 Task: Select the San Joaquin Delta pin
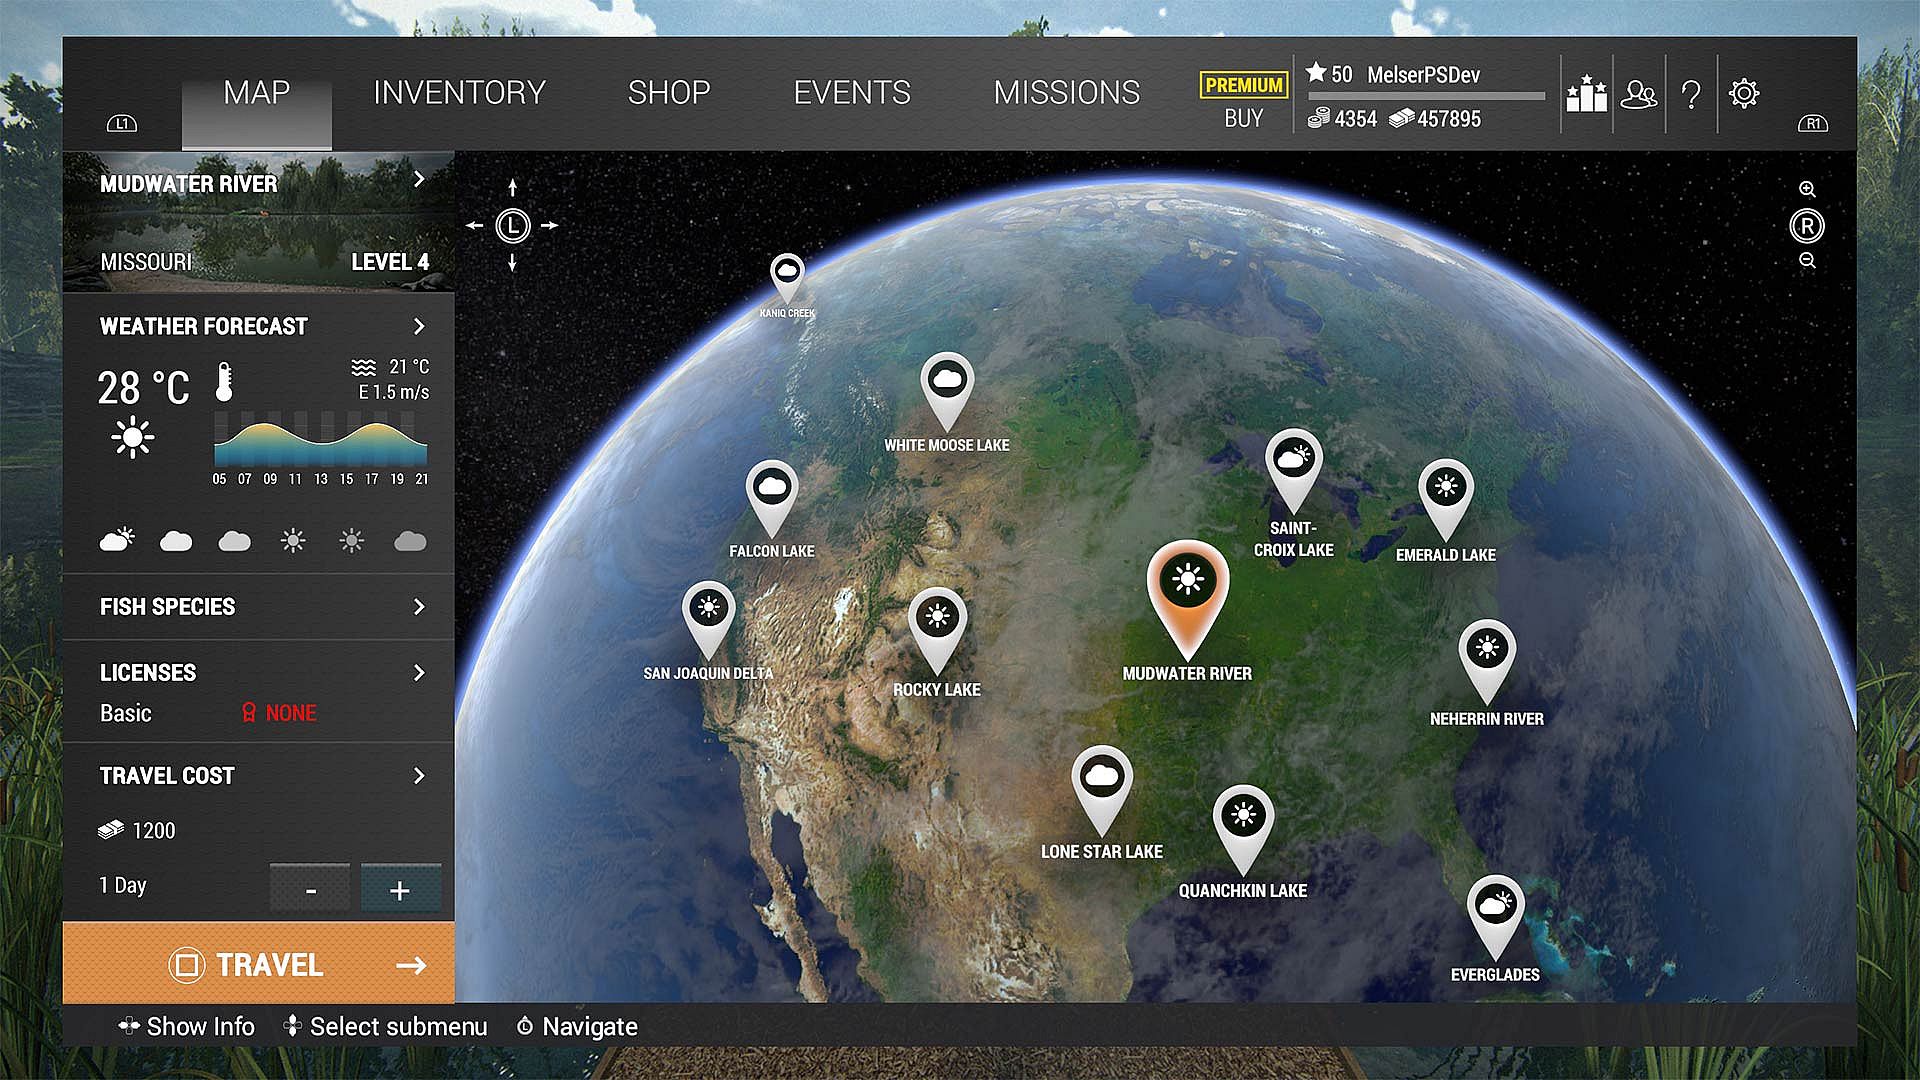point(708,610)
